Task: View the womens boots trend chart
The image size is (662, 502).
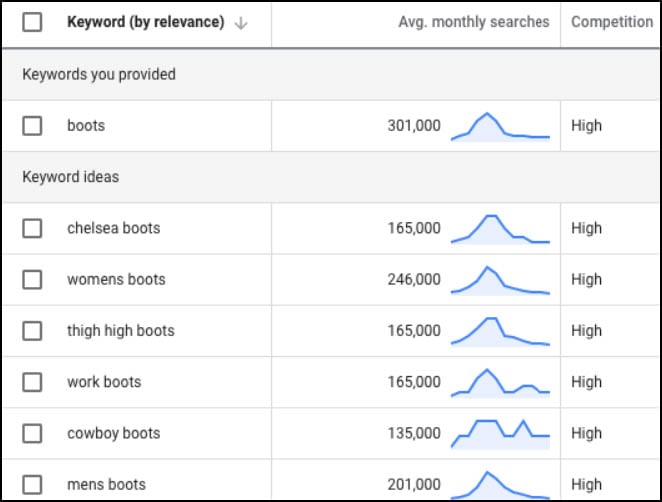Action: pos(500,280)
